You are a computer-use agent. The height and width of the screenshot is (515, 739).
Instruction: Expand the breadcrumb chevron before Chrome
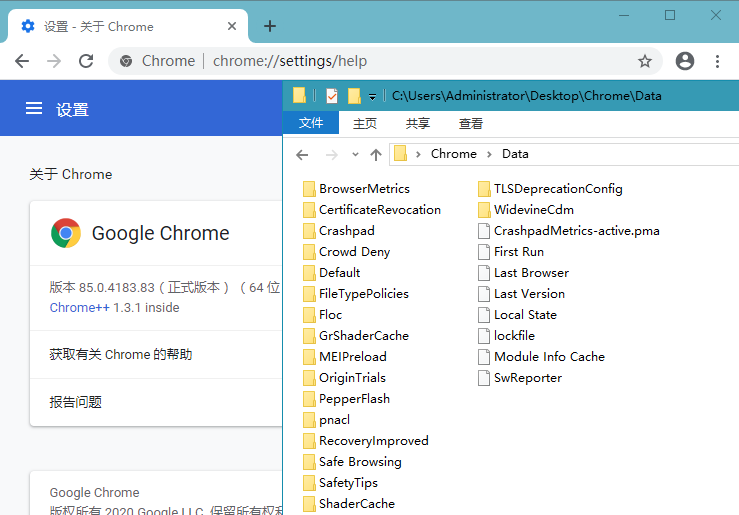click(x=418, y=155)
